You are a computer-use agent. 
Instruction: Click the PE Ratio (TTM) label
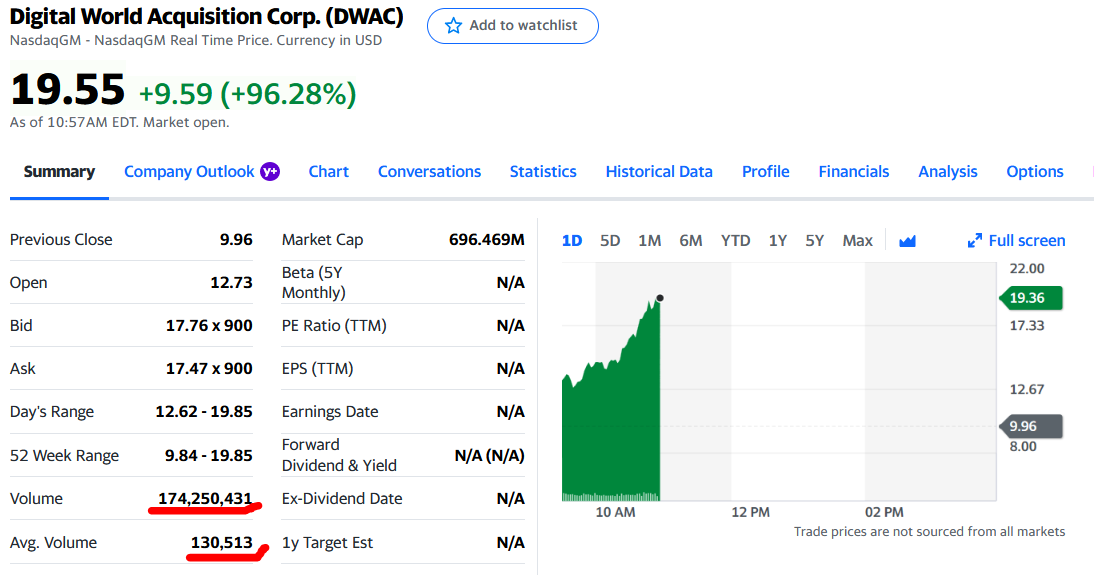pos(334,325)
